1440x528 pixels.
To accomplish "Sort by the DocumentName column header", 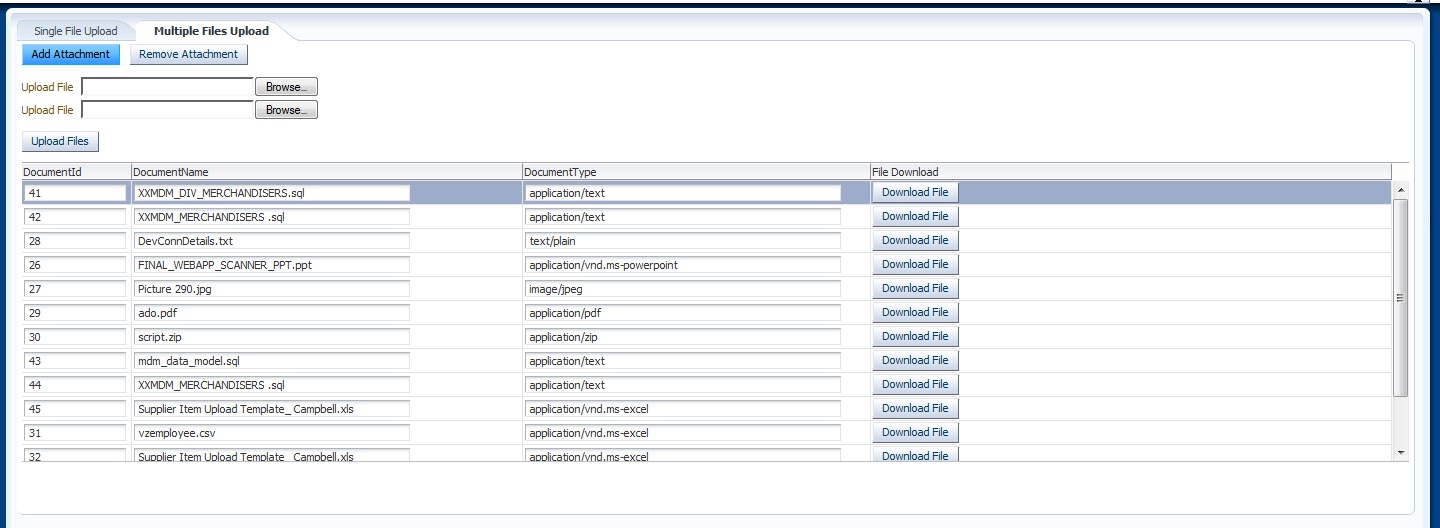I will [326, 172].
